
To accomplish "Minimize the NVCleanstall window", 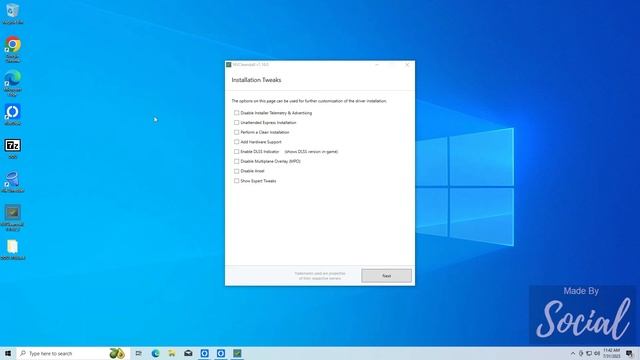I will pyautogui.click(x=377, y=64).
